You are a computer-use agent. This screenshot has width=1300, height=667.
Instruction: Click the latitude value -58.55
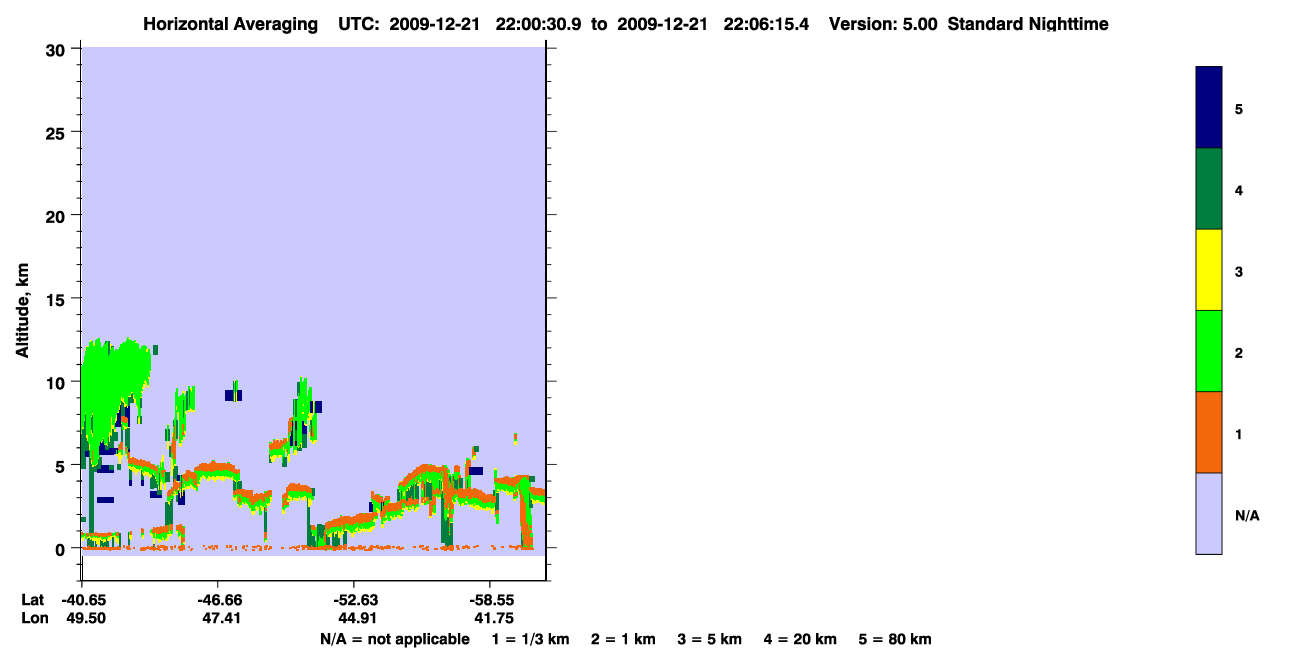tap(490, 600)
